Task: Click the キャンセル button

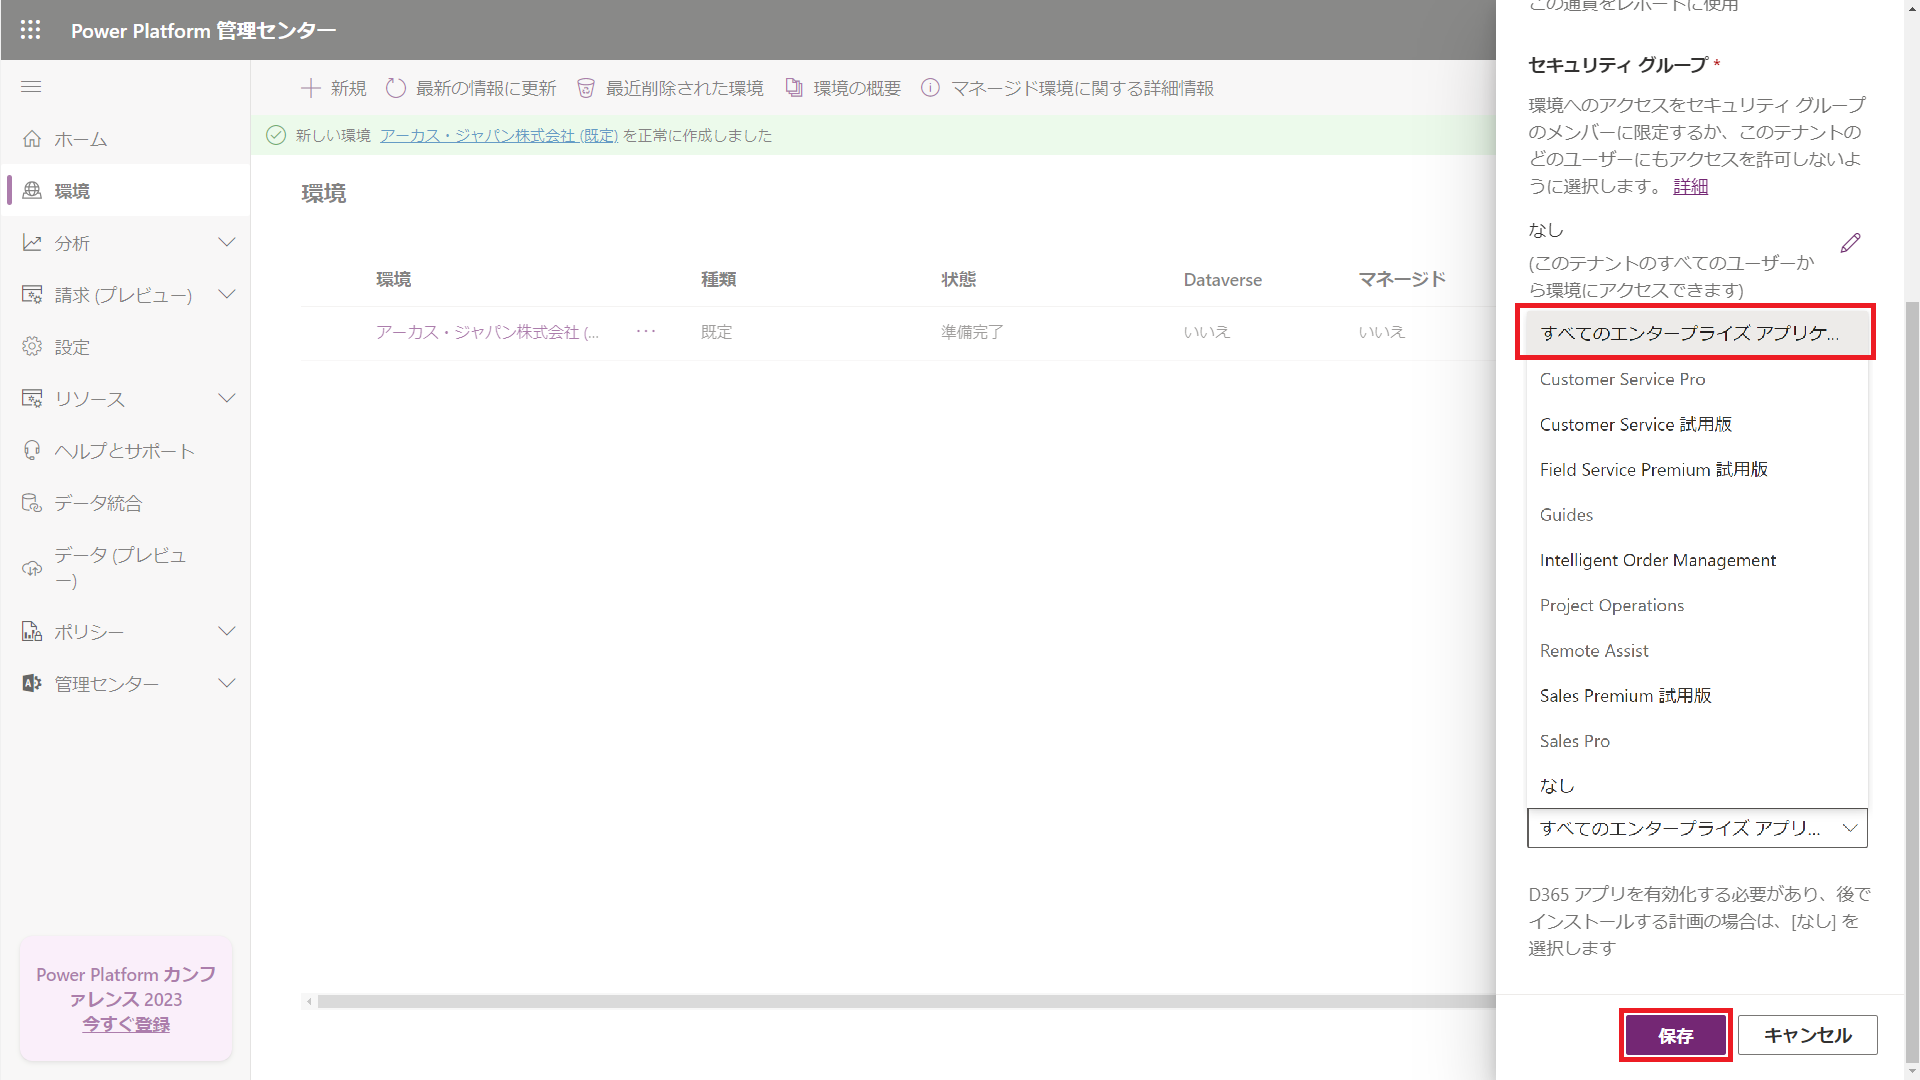Action: pos(1807,1035)
